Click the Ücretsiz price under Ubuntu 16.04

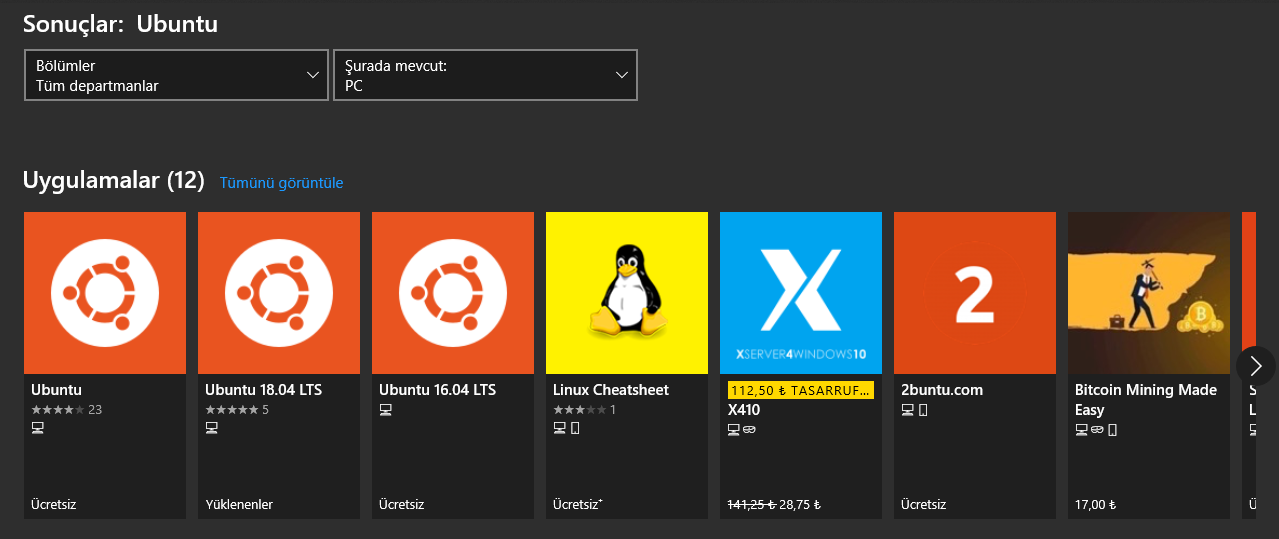click(x=401, y=505)
